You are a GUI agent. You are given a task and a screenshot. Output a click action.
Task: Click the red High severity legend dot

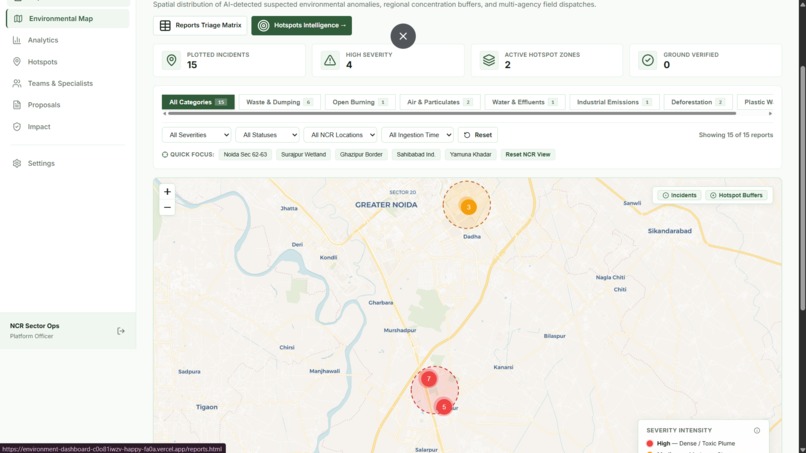point(650,443)
